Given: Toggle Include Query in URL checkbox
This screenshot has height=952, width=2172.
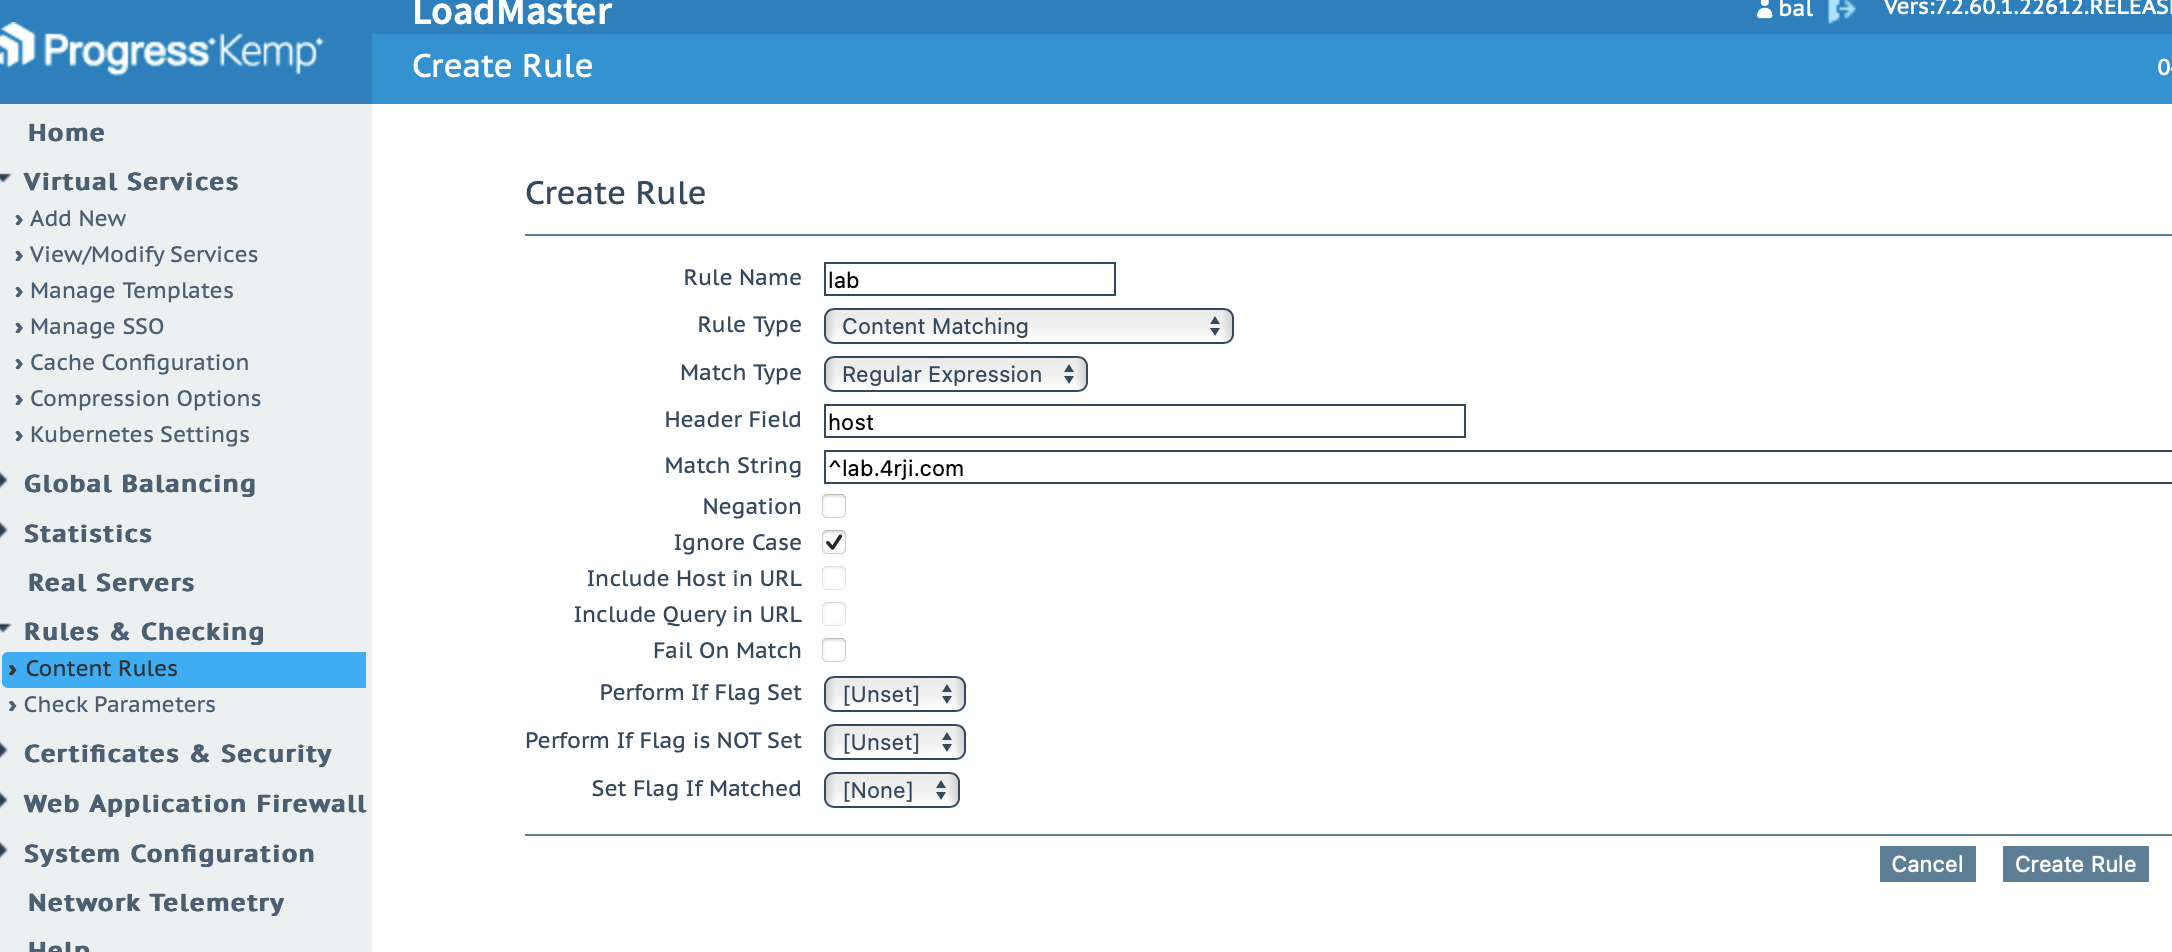Looking at the screenshot, I should coord(834,614).
